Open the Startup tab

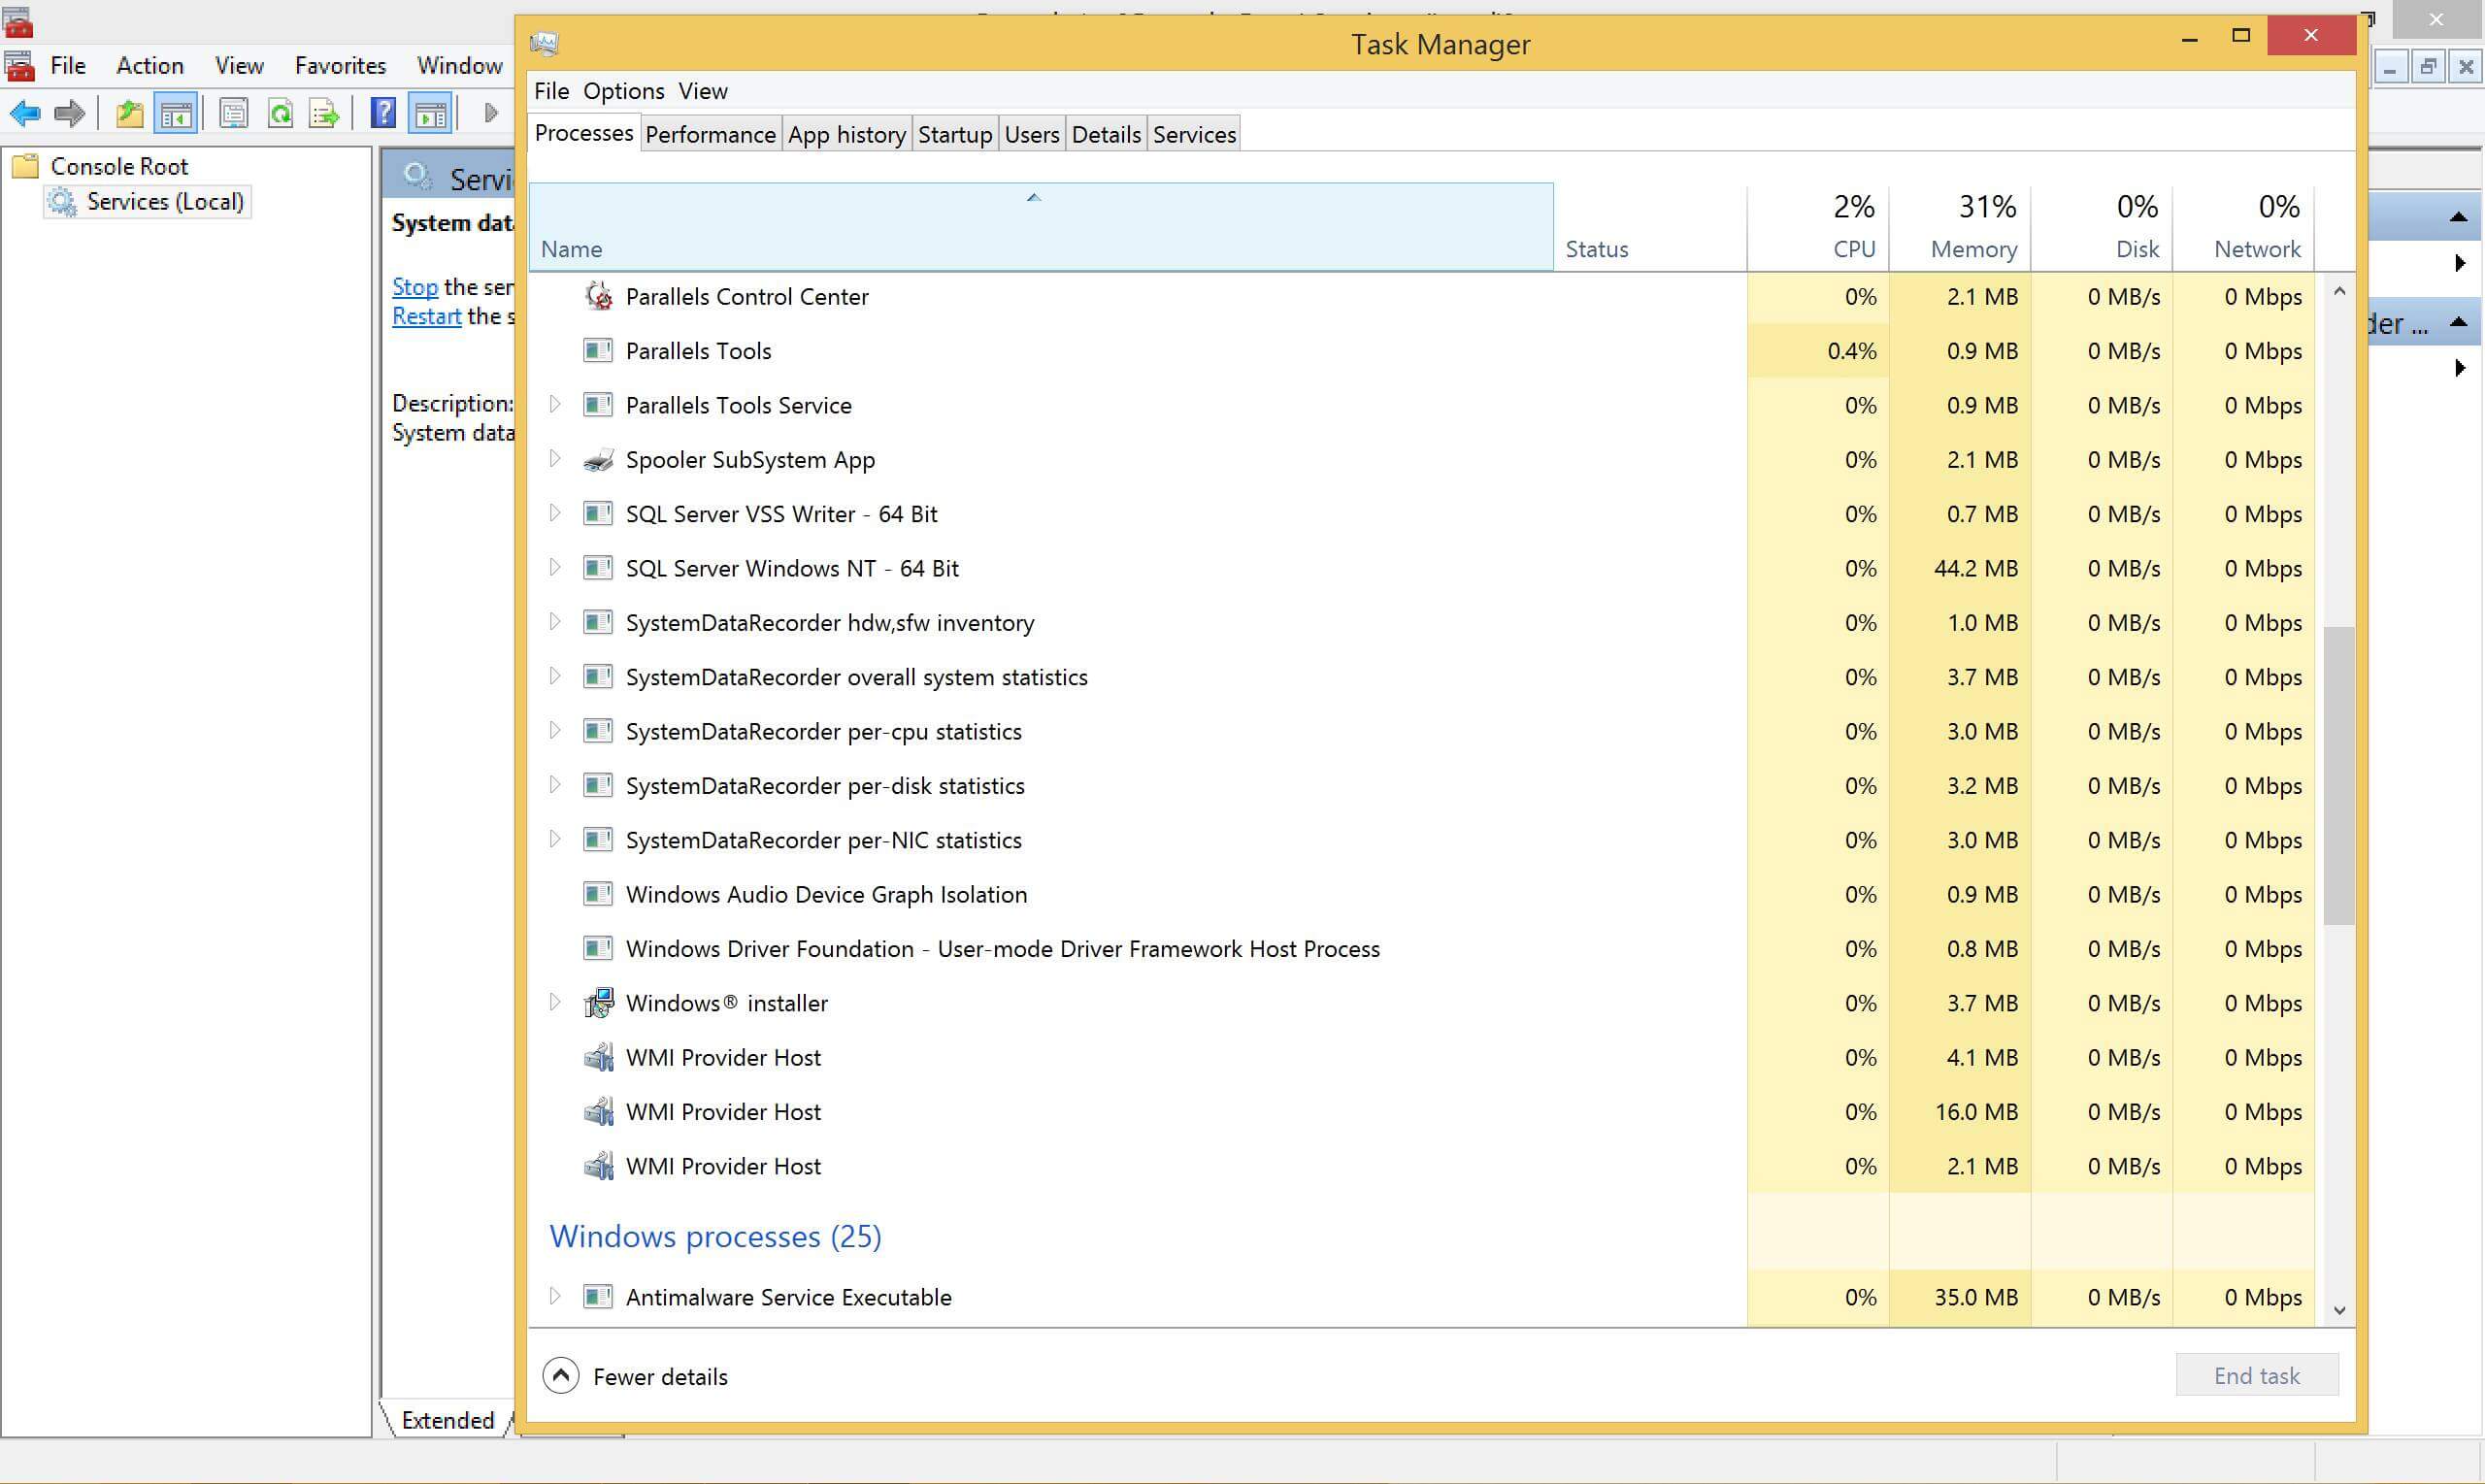coord(955,134)
